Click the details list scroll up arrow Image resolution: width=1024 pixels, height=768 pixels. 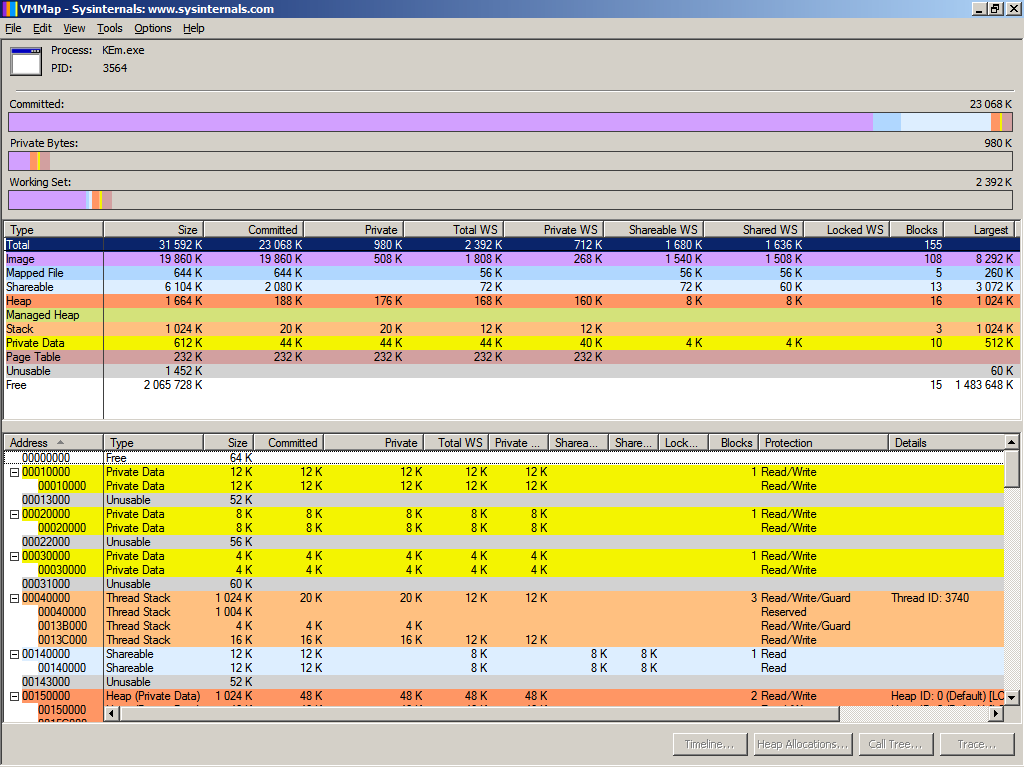click(1011, 443)
